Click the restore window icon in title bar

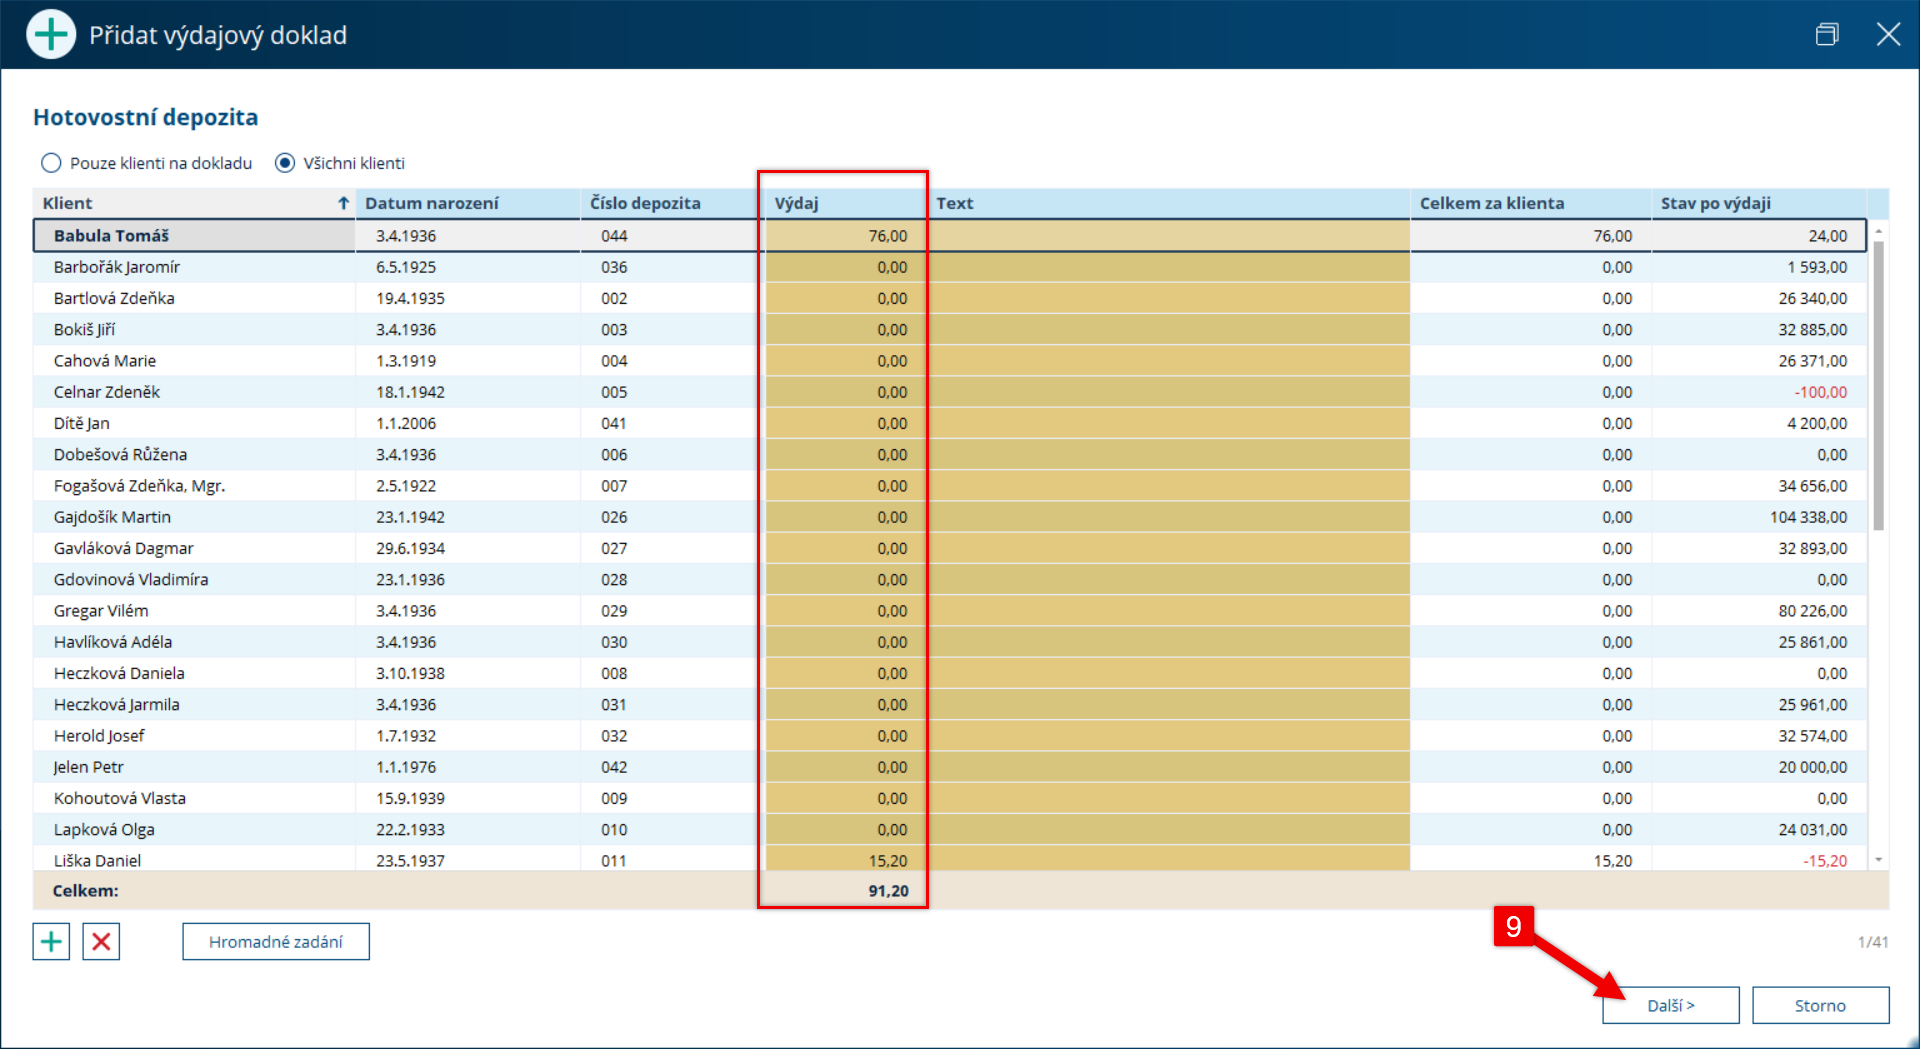tap(1827, 35)
